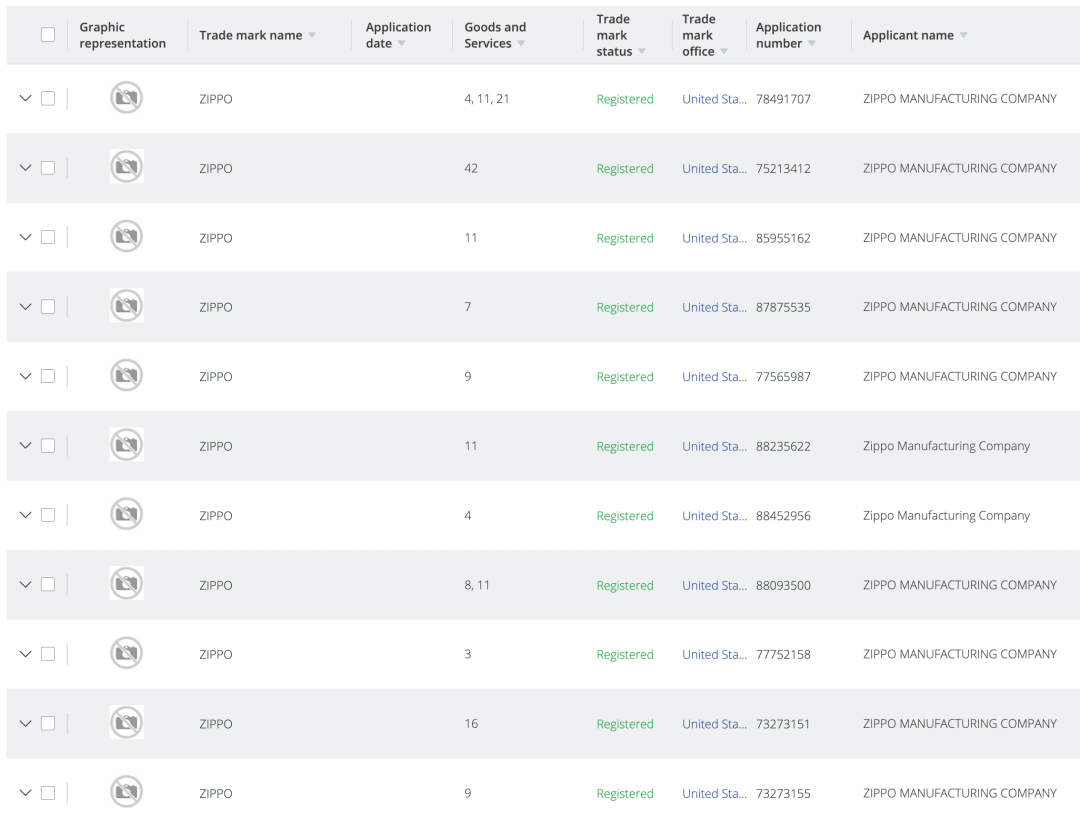Click no-image placeholder icon for application 88093500

[127, 584]
